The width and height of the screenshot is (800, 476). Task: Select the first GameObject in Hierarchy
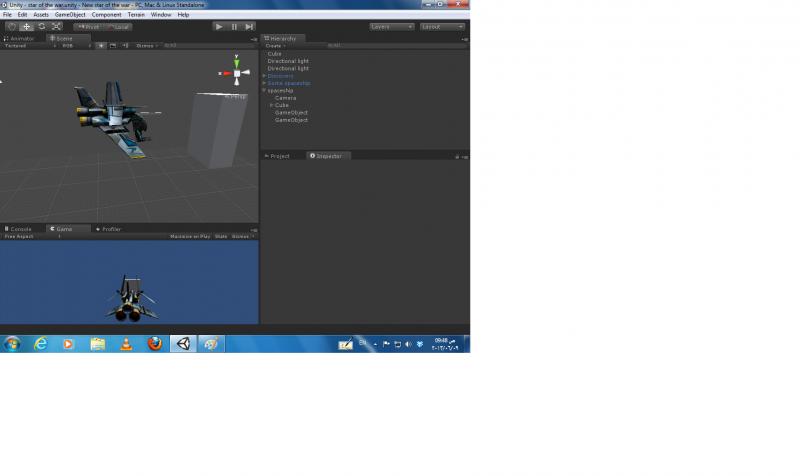tap(291, 113)
